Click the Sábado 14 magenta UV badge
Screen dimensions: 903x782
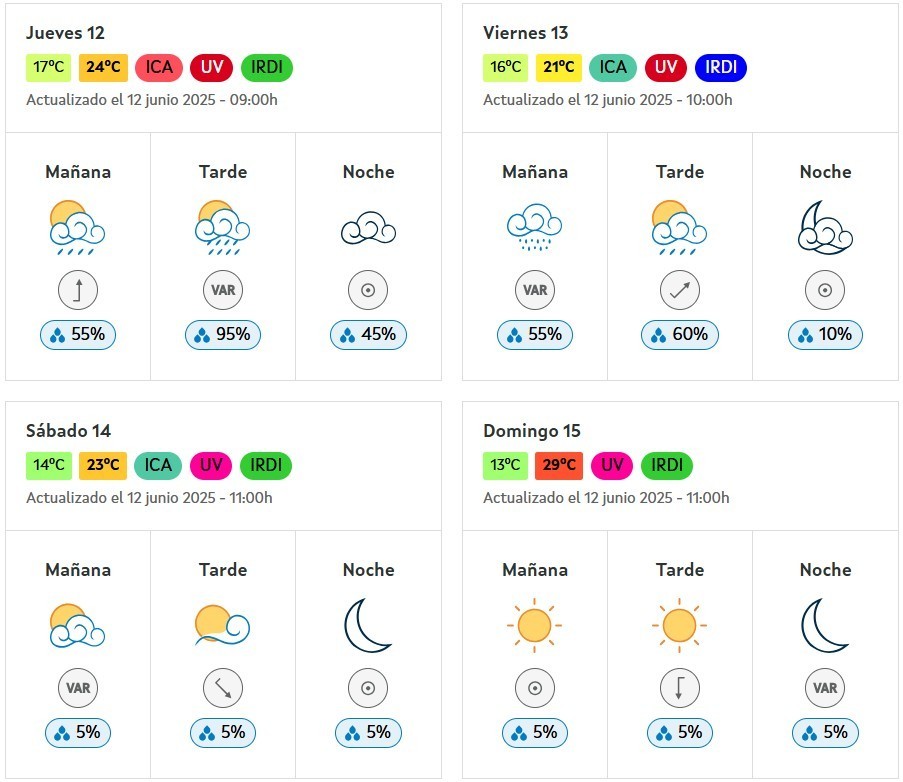(x=211, y=465)
